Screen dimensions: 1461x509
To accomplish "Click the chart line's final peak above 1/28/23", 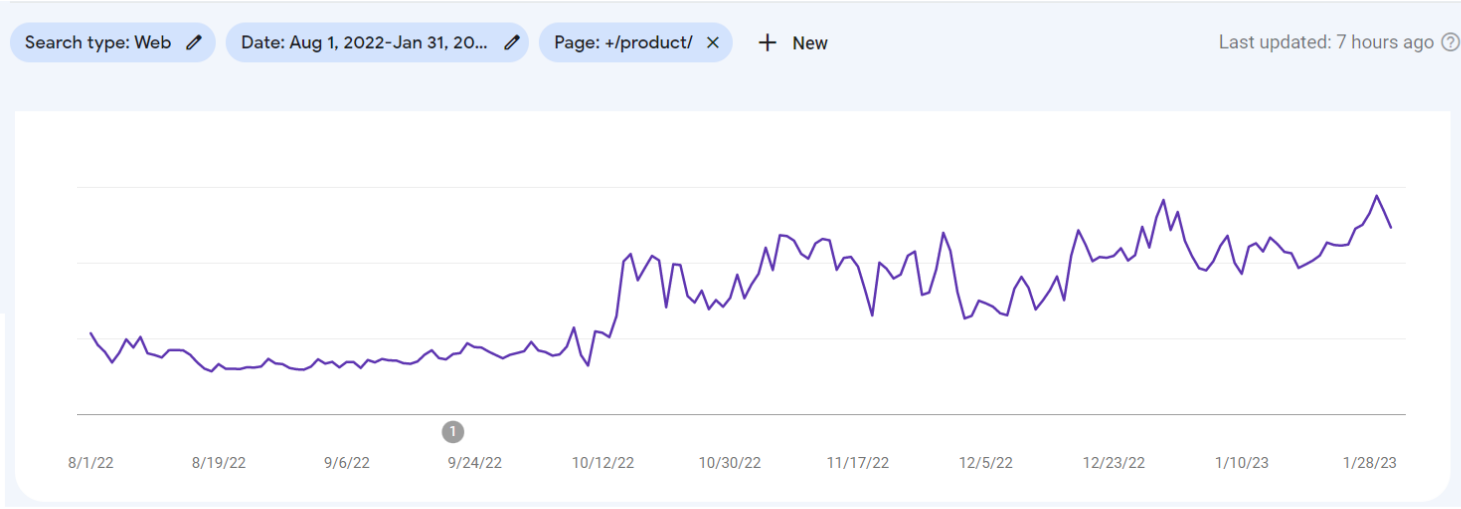I will coord(1377,196).
